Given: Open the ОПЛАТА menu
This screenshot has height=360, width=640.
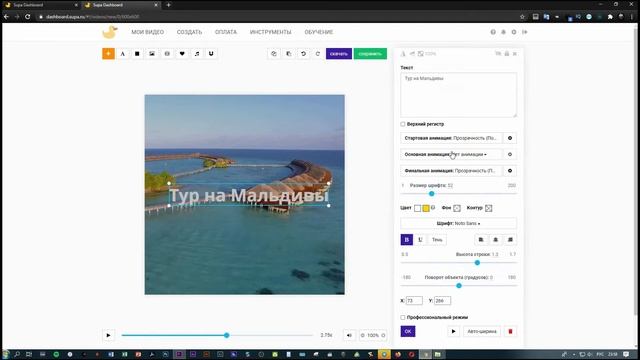Looking at the screenshot, I should pyautogui.click(x=226, y=32).
